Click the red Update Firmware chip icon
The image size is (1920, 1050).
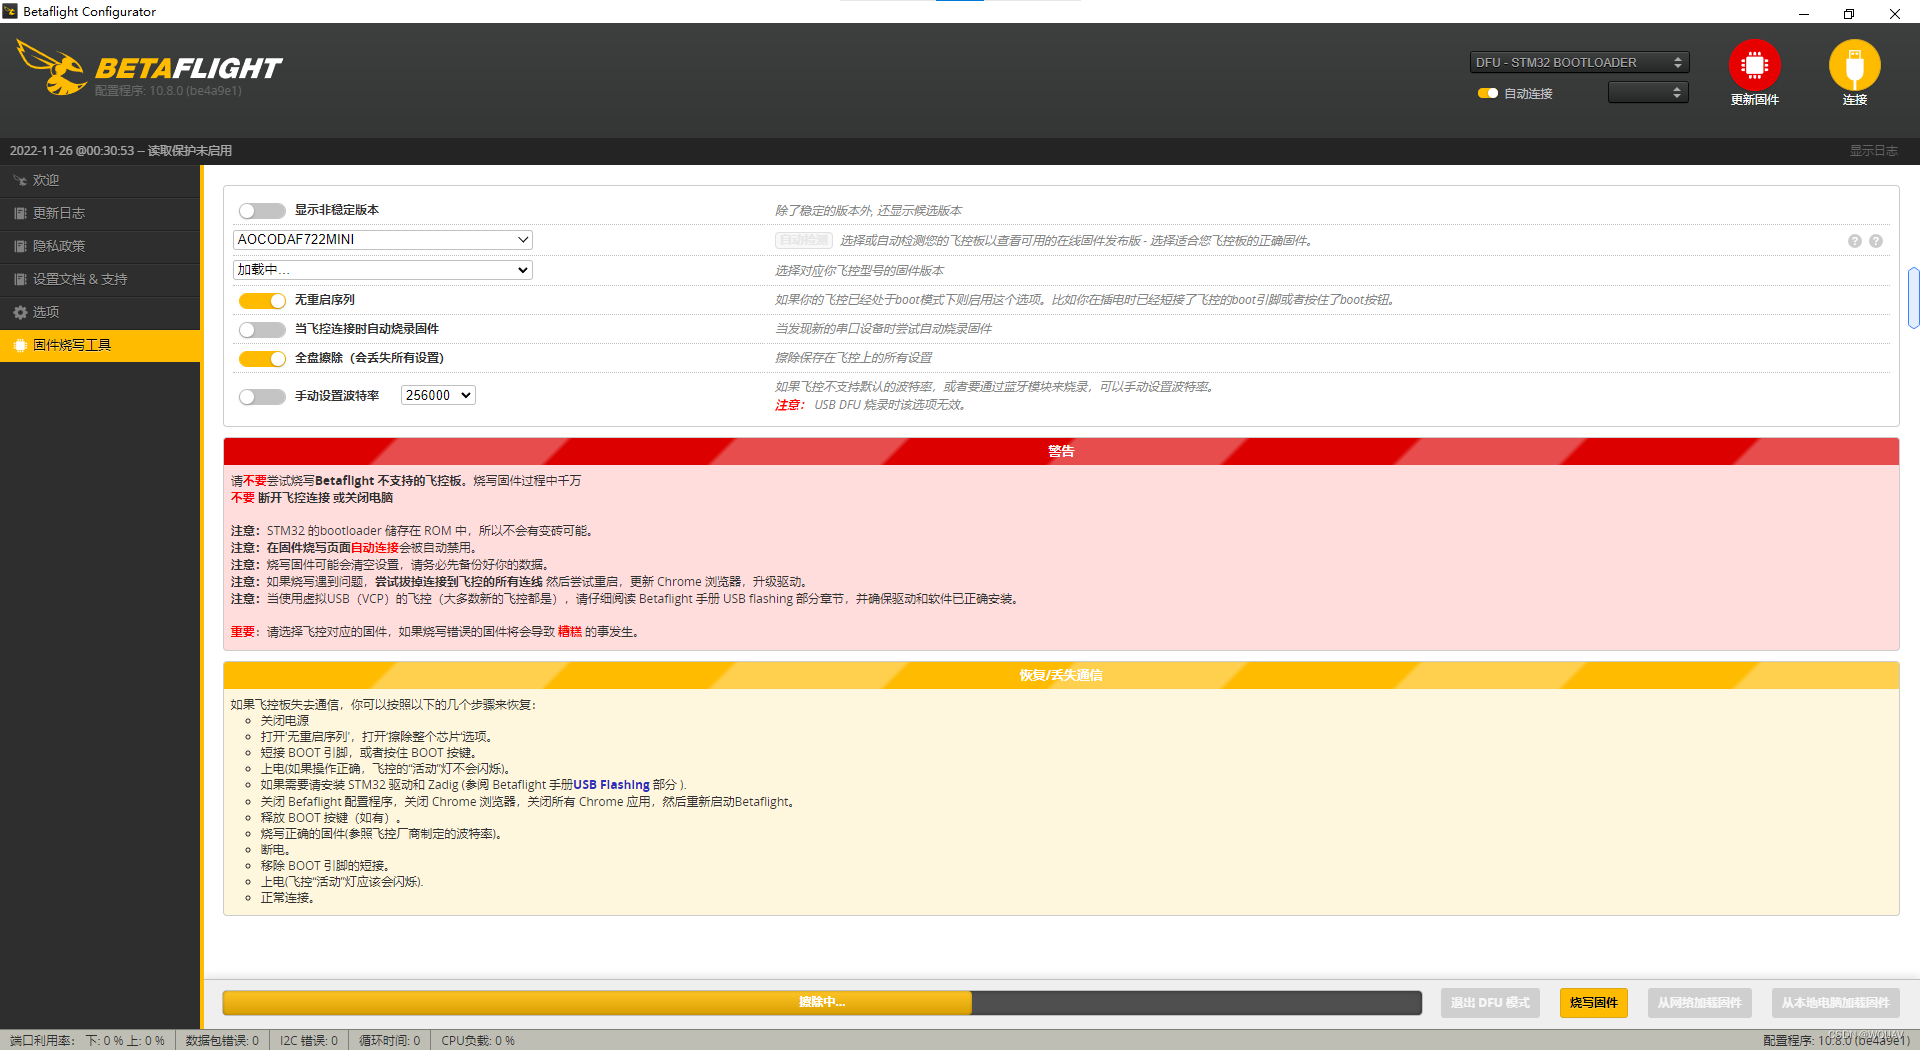tap(1754, 66)
